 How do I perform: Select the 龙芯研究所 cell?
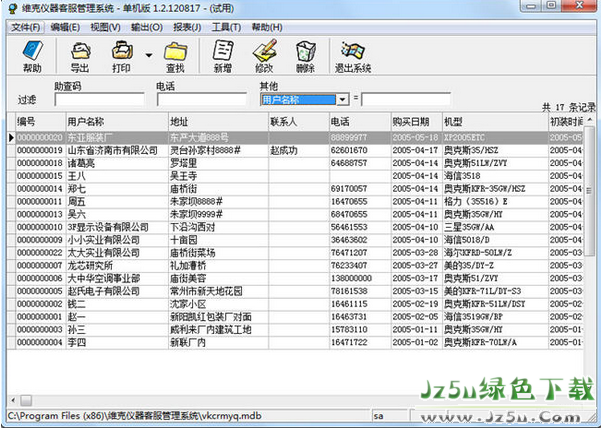pos(117,265)
